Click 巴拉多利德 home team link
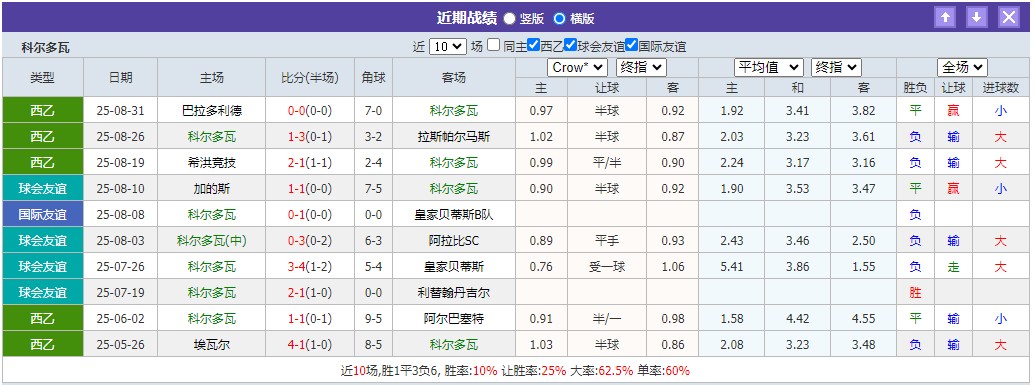 [x=211, y=111]
